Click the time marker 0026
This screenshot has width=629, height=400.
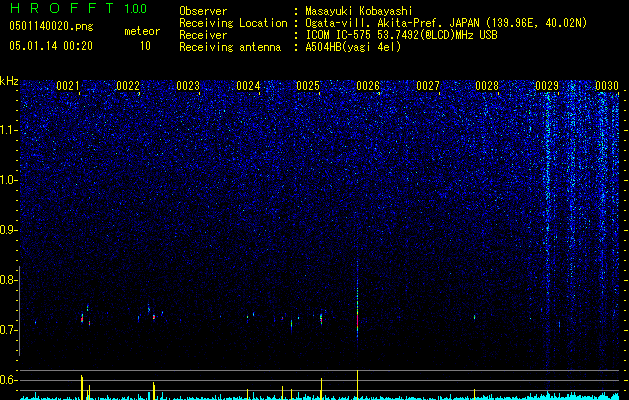click(x=368, y=85)
